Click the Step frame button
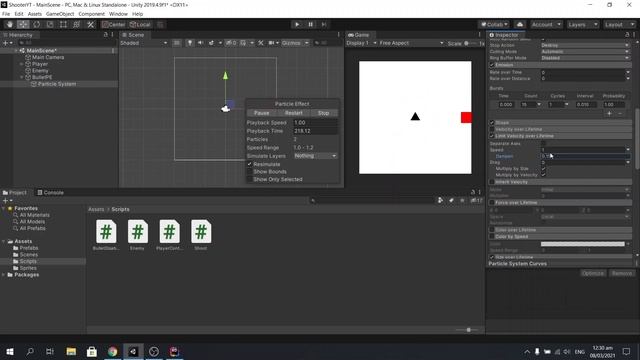The height and width of the screenshot is (360, 640). tap(324, 24)
